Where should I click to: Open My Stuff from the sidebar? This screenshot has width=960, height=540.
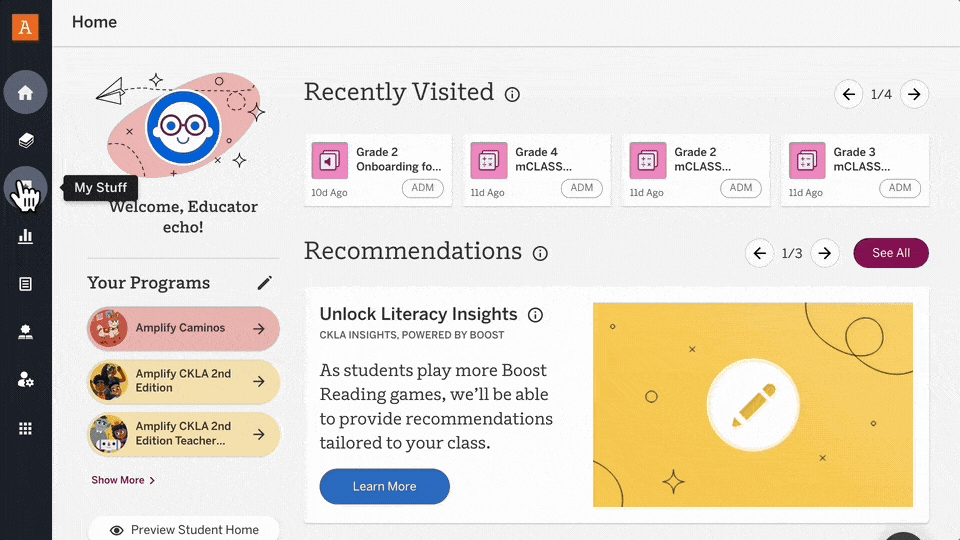[25, 188]
